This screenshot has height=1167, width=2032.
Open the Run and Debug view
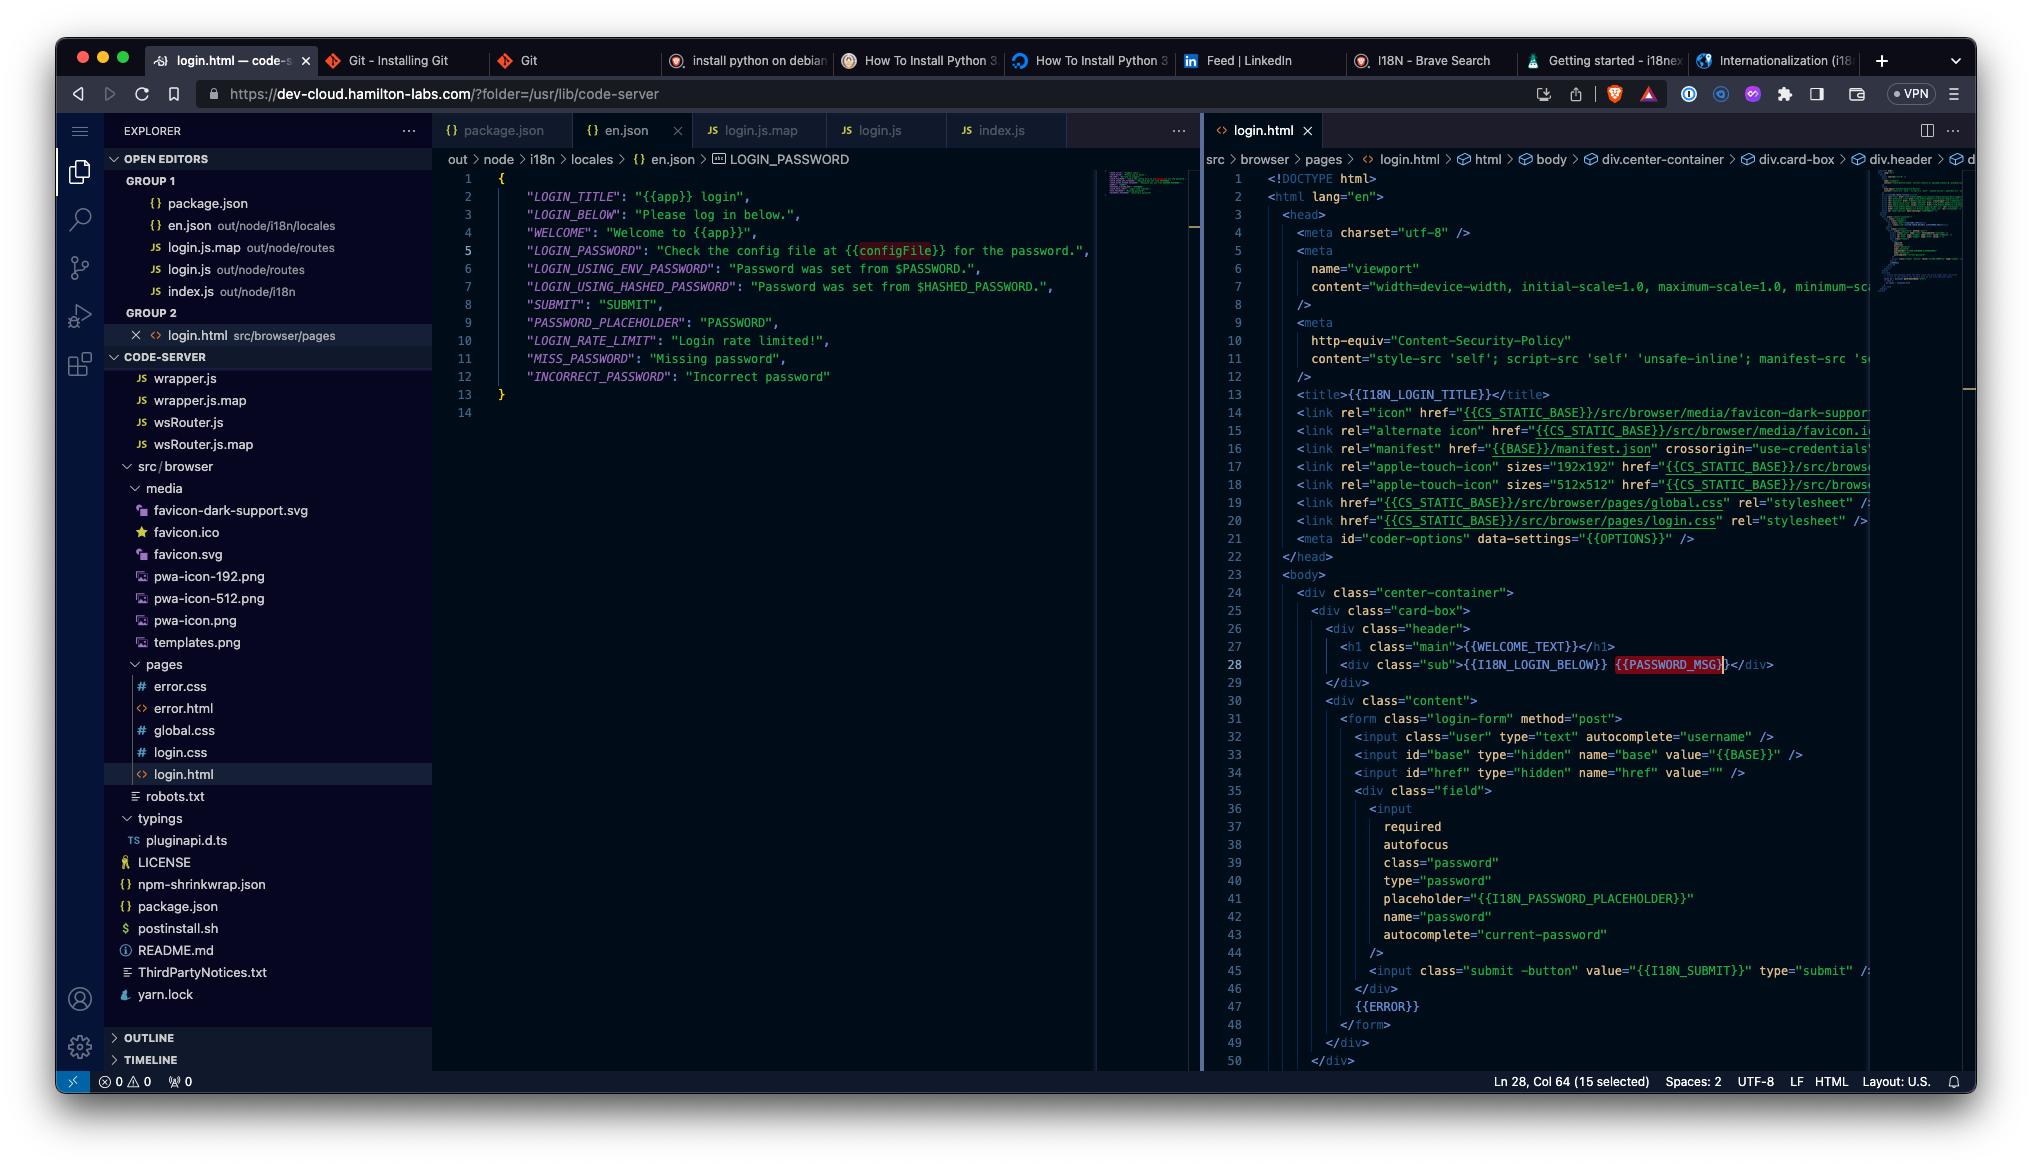pos(80,316)
